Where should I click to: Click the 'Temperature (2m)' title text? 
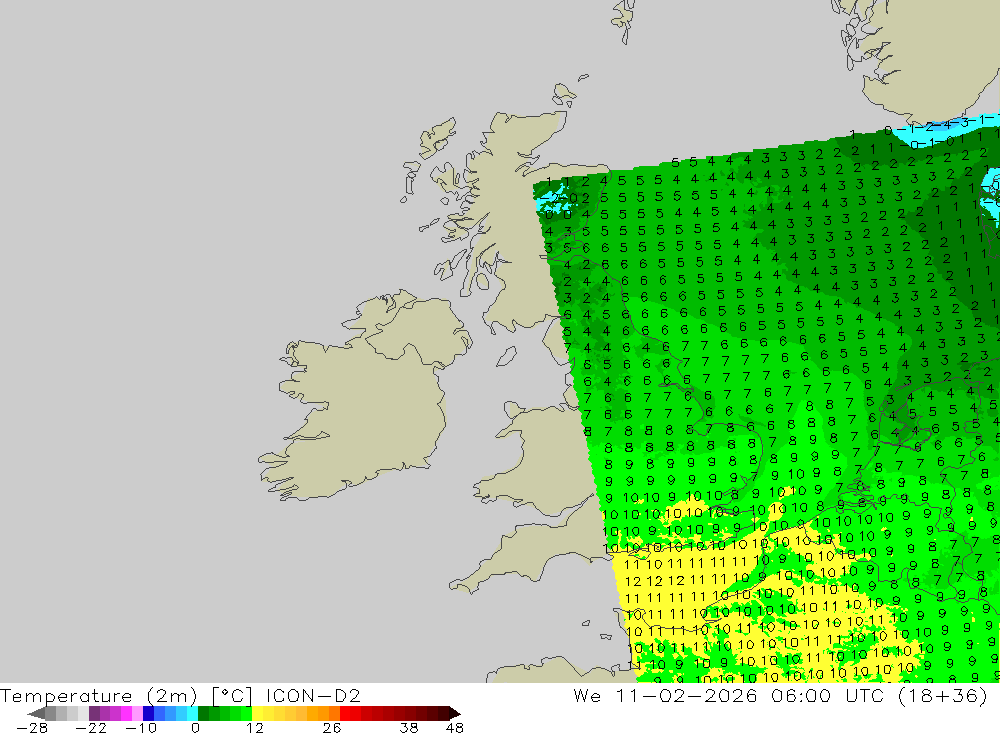coord(98,695)
